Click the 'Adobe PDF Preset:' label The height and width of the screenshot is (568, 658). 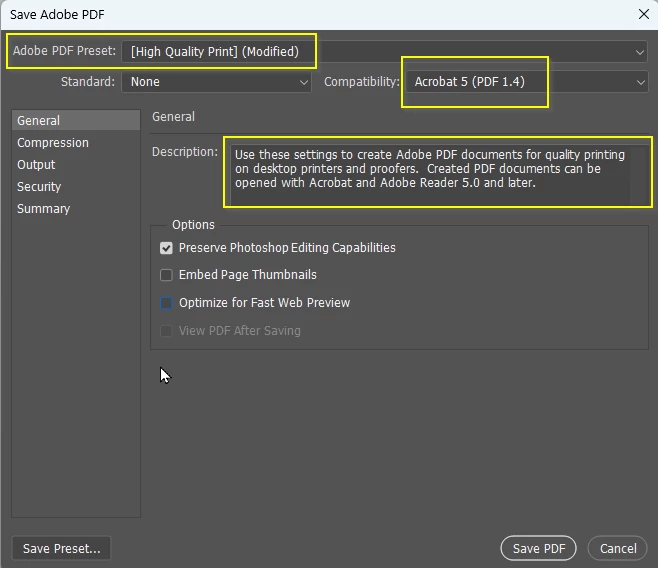click(x=64, y=51)
